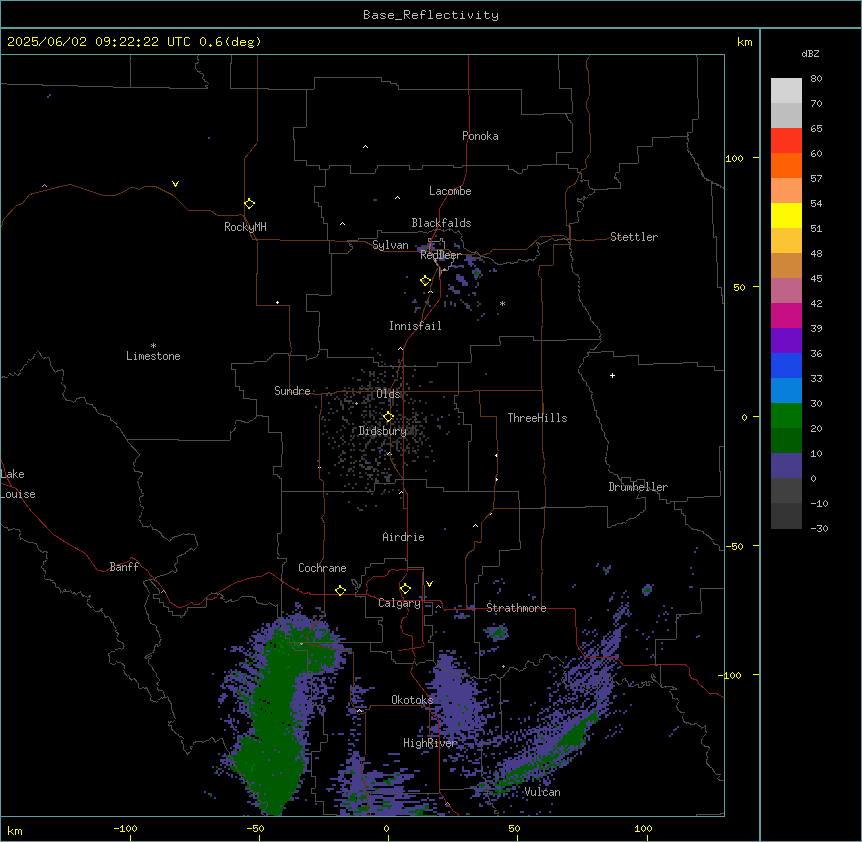Click the HighRiver label
The height and width of the screenshot is (842, 862).
[430, 743]
